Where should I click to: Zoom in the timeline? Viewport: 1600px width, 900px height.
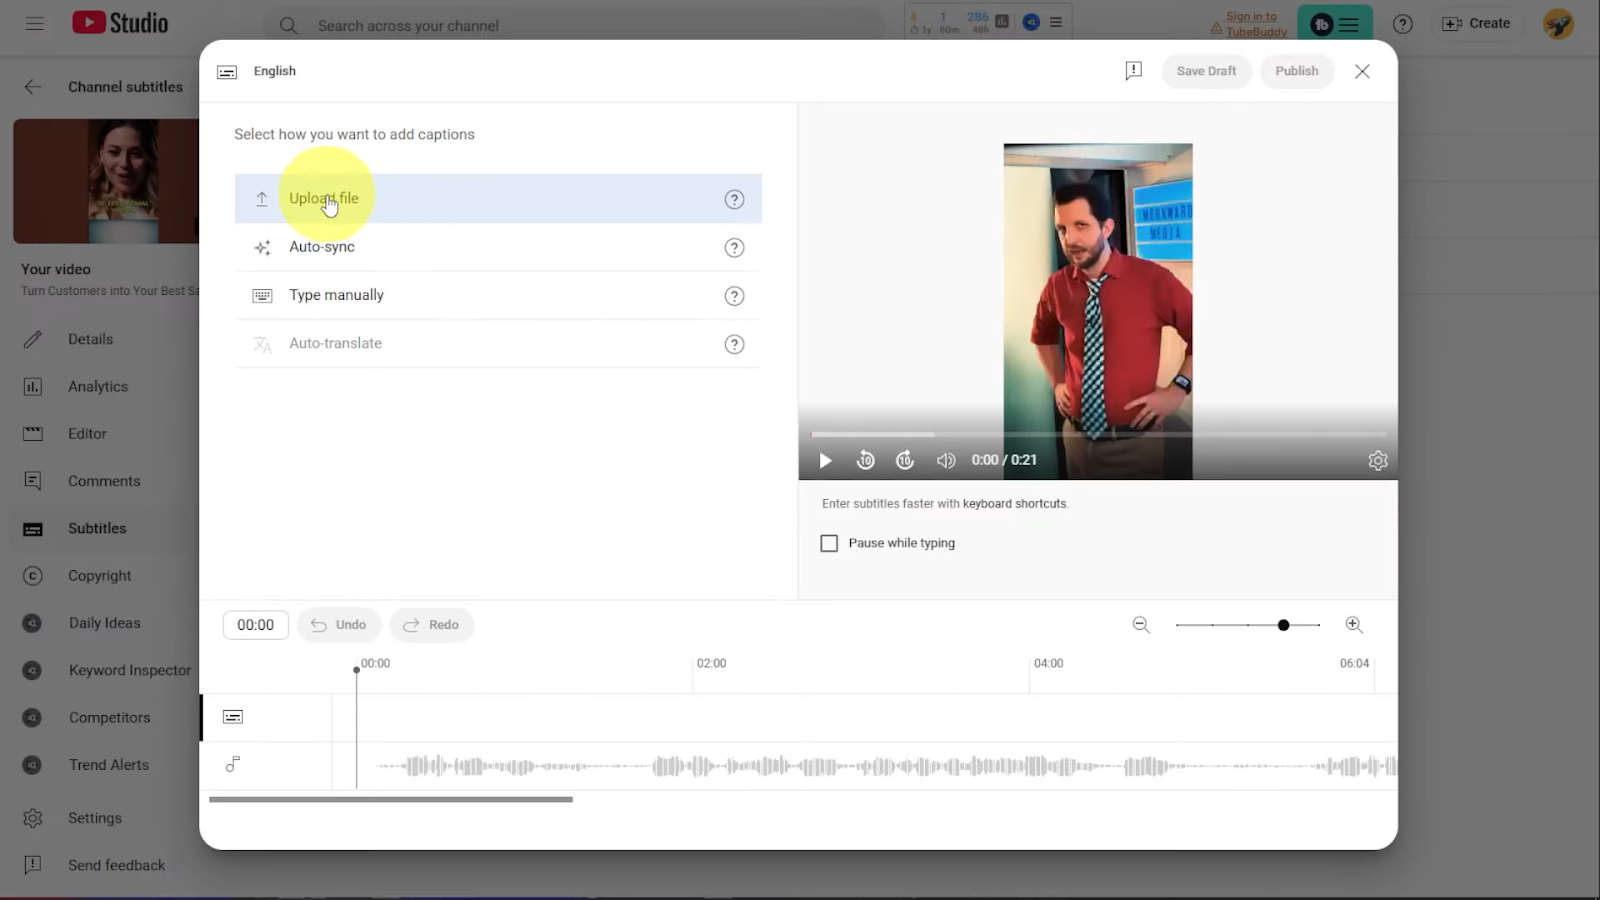pyautogui.click(x=1354, y=625)
